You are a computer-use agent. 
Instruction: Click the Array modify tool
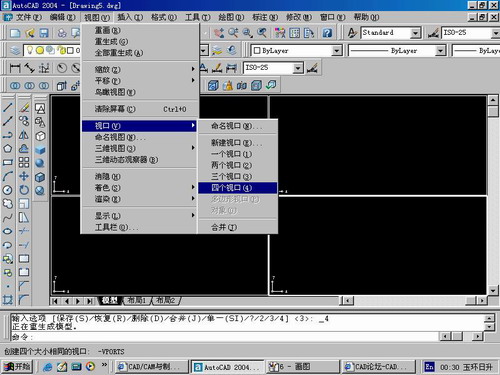[x=24, y=162]
